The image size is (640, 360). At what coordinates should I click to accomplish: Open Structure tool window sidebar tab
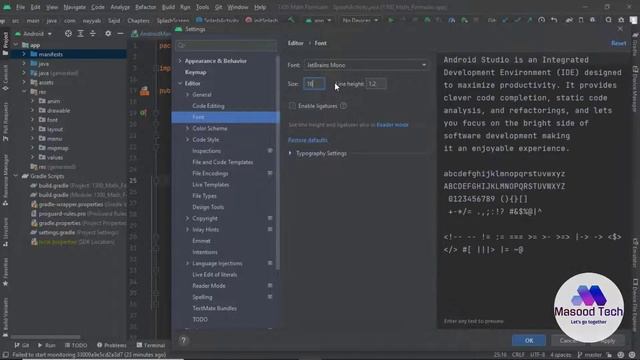[5, 232]
